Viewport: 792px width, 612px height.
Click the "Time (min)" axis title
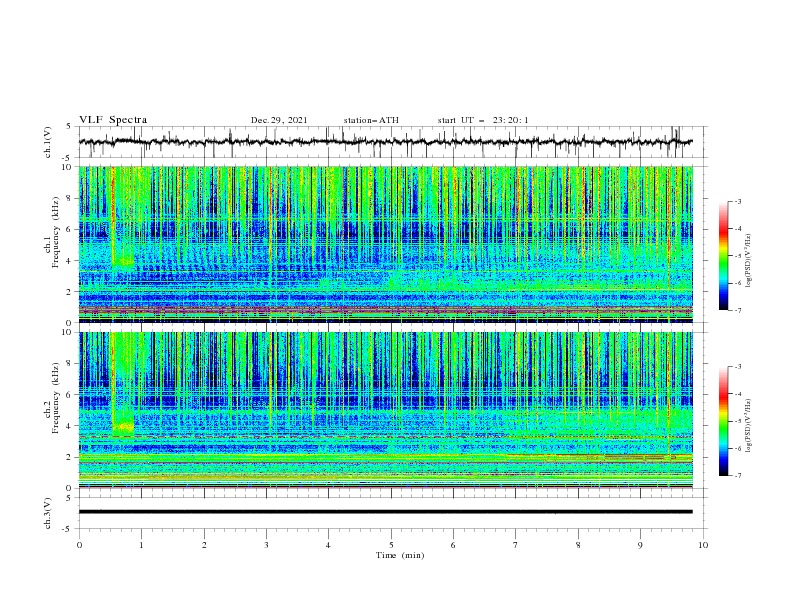point(400,555)
